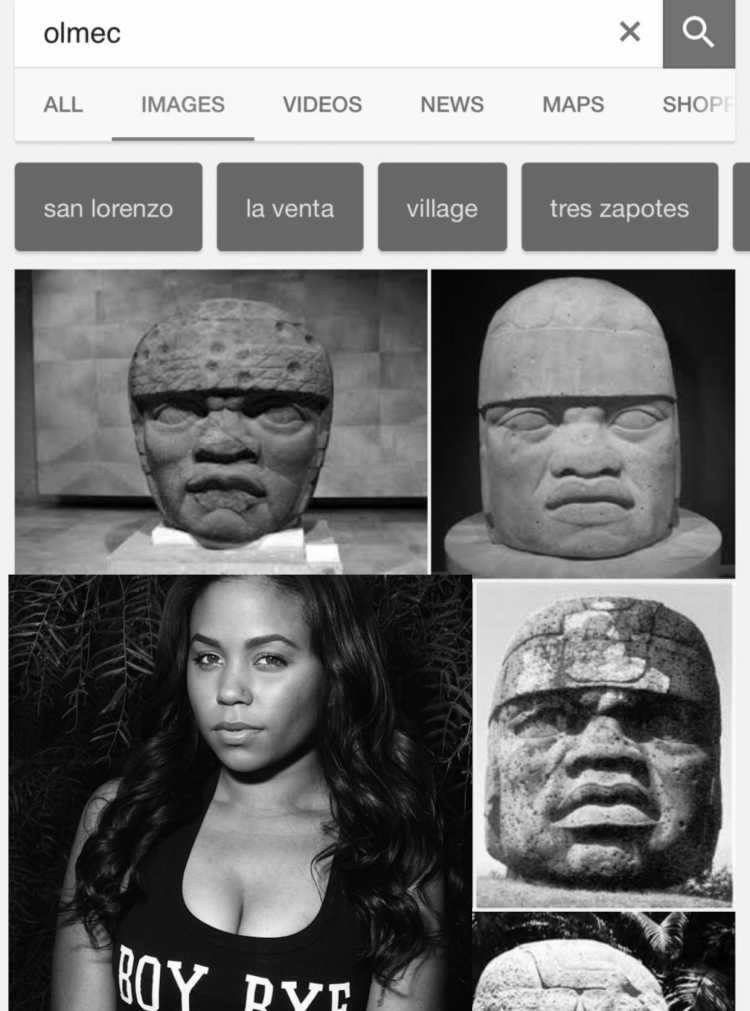Filter results by la venta chip
Image resolution: width=750 pixels, height=1011 pixels.
coord(290,207)
